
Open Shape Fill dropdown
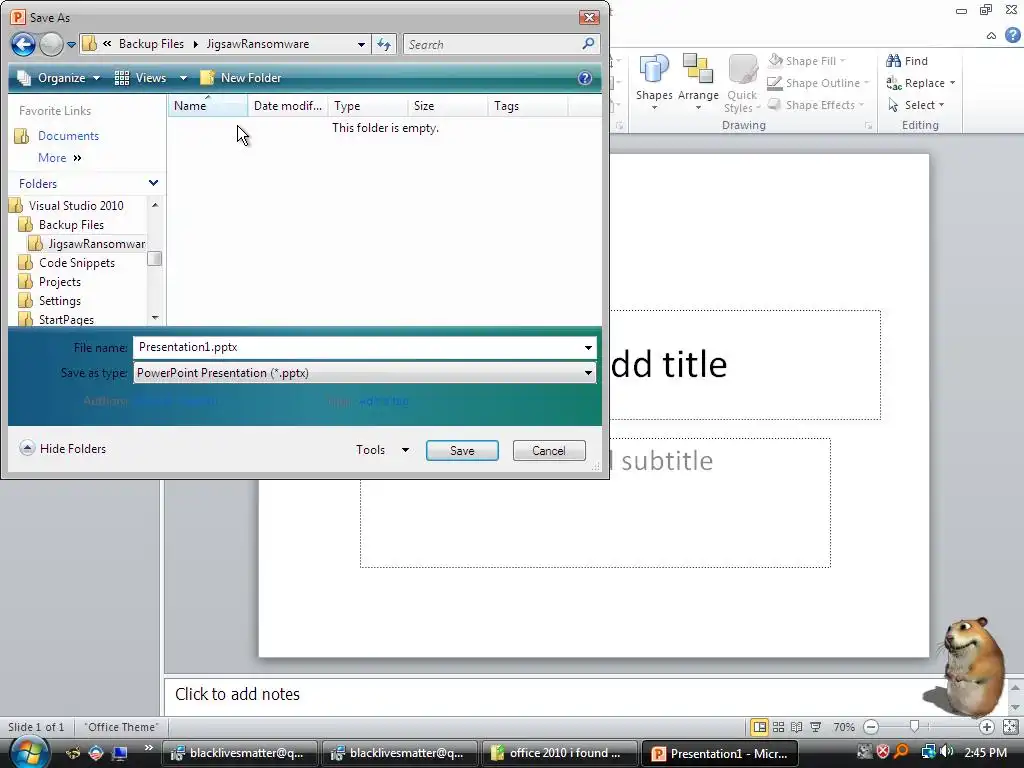(807, 61)
